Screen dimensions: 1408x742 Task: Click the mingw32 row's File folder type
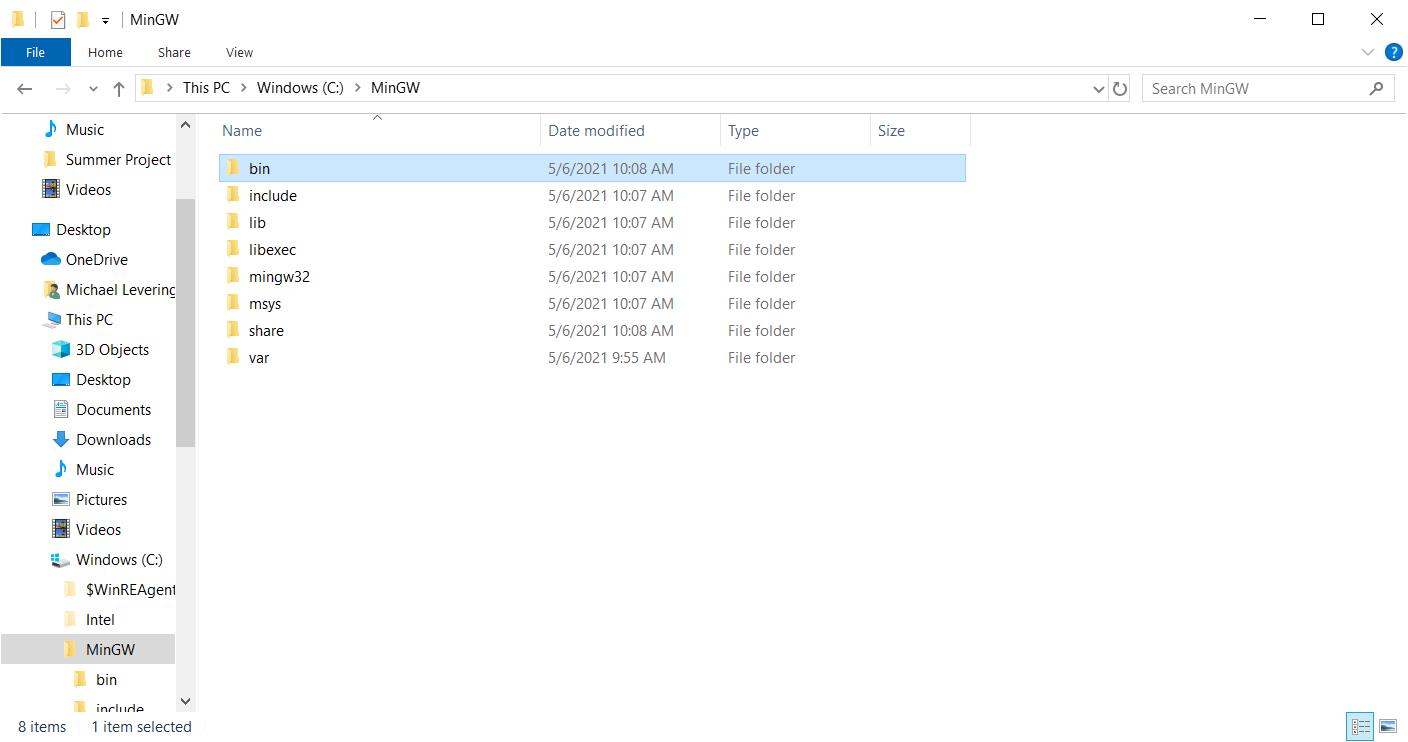point(761,276)
